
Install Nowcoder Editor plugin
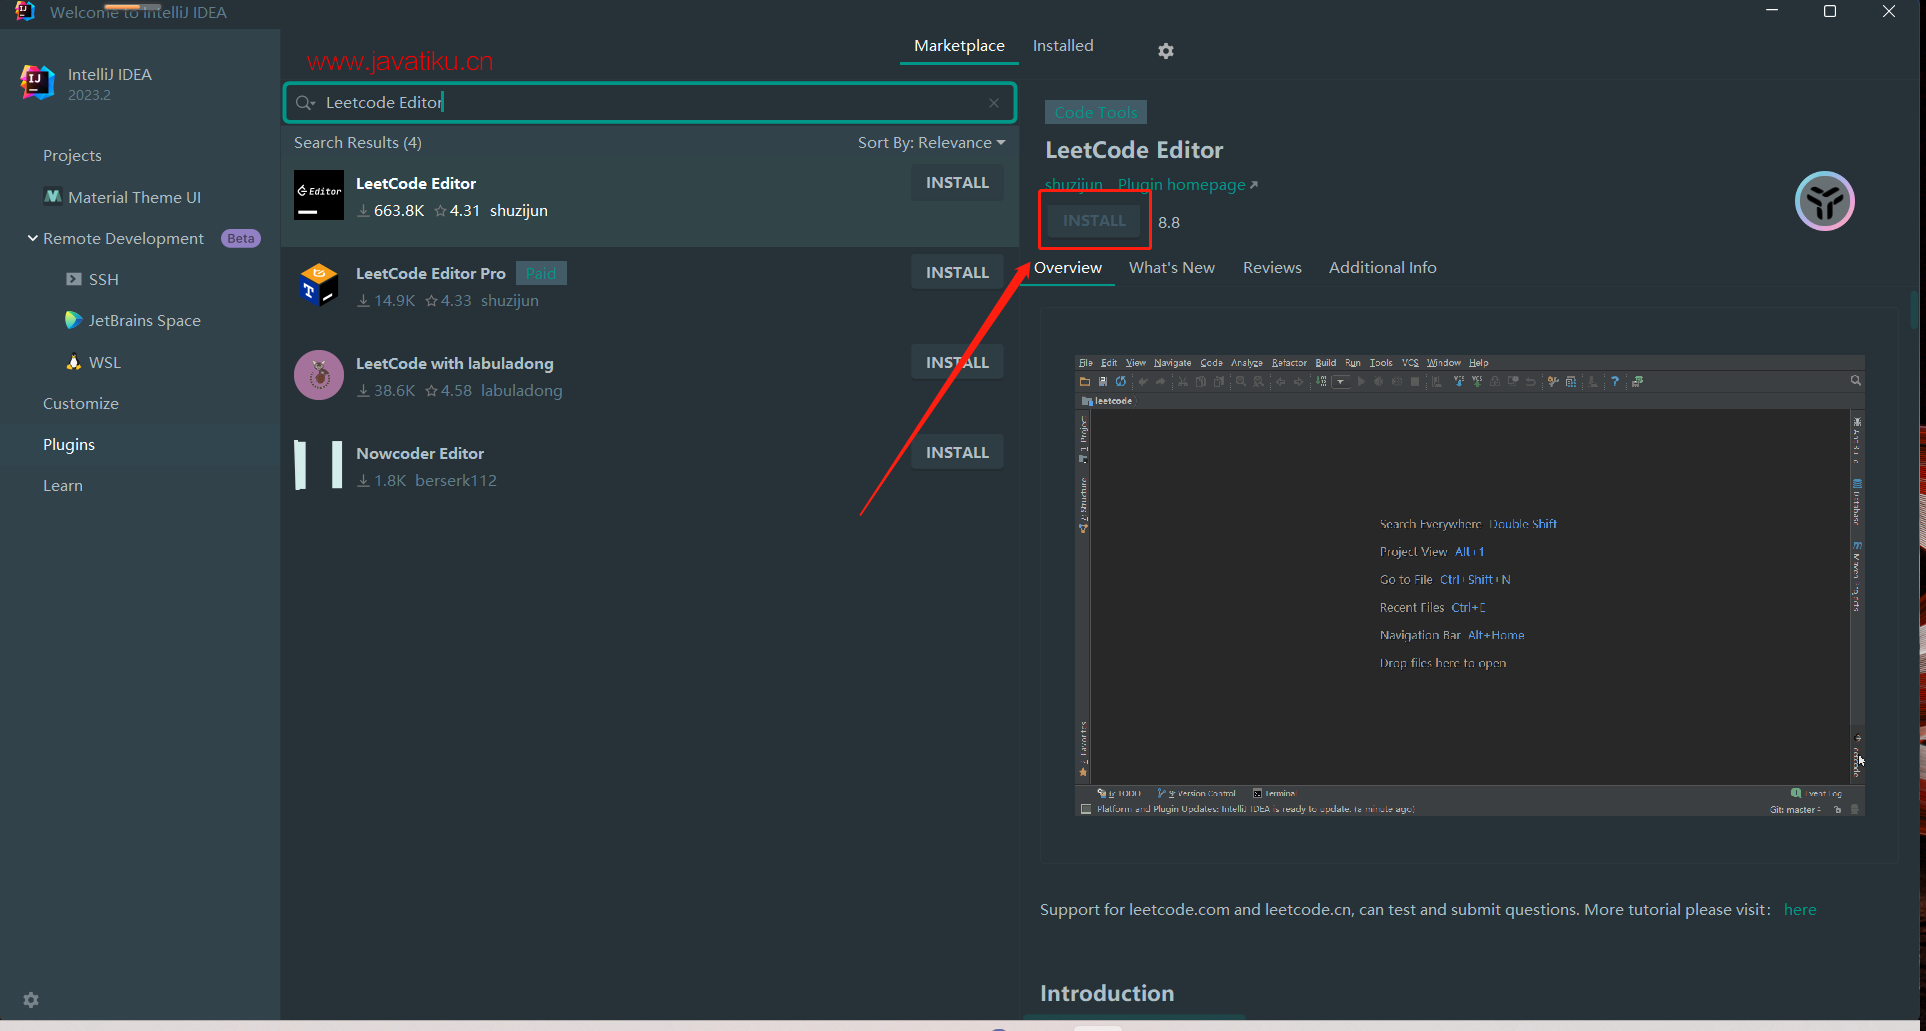957,453
